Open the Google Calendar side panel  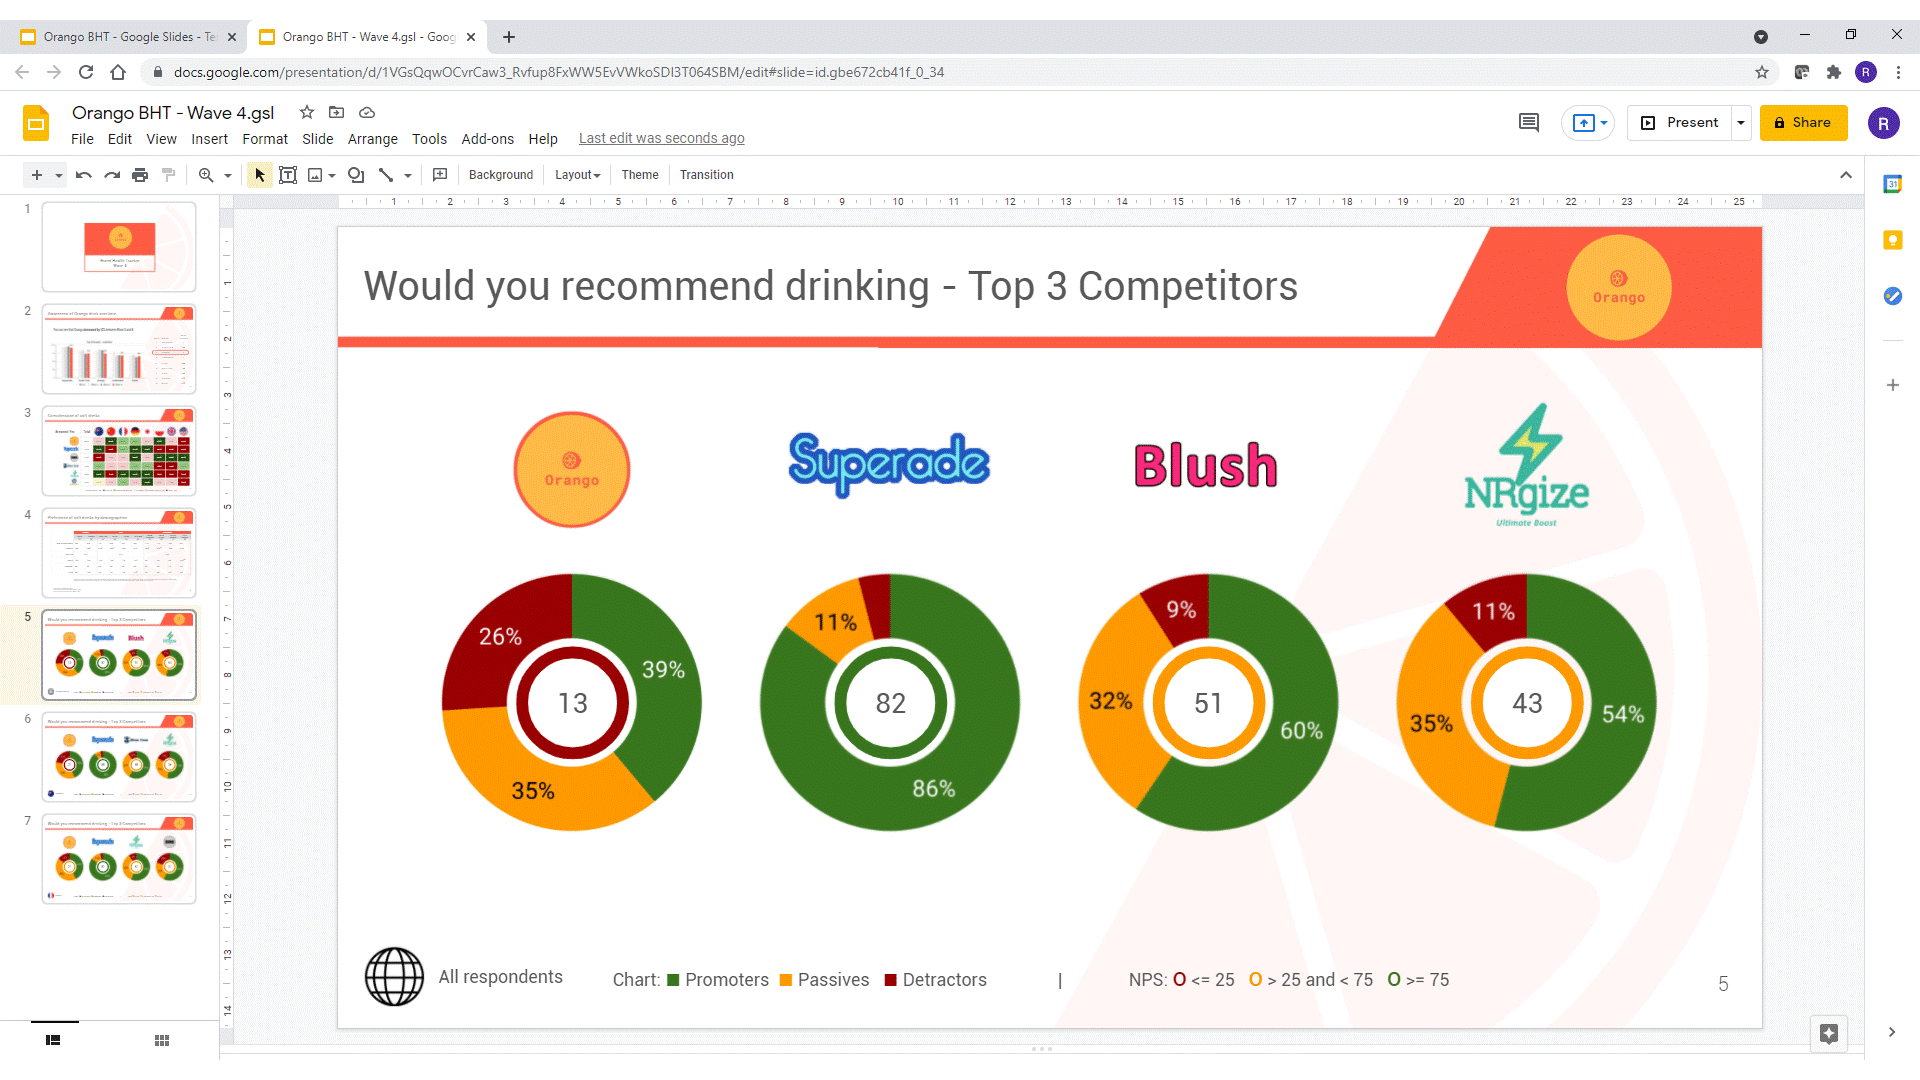click(x=1892, y=184)
